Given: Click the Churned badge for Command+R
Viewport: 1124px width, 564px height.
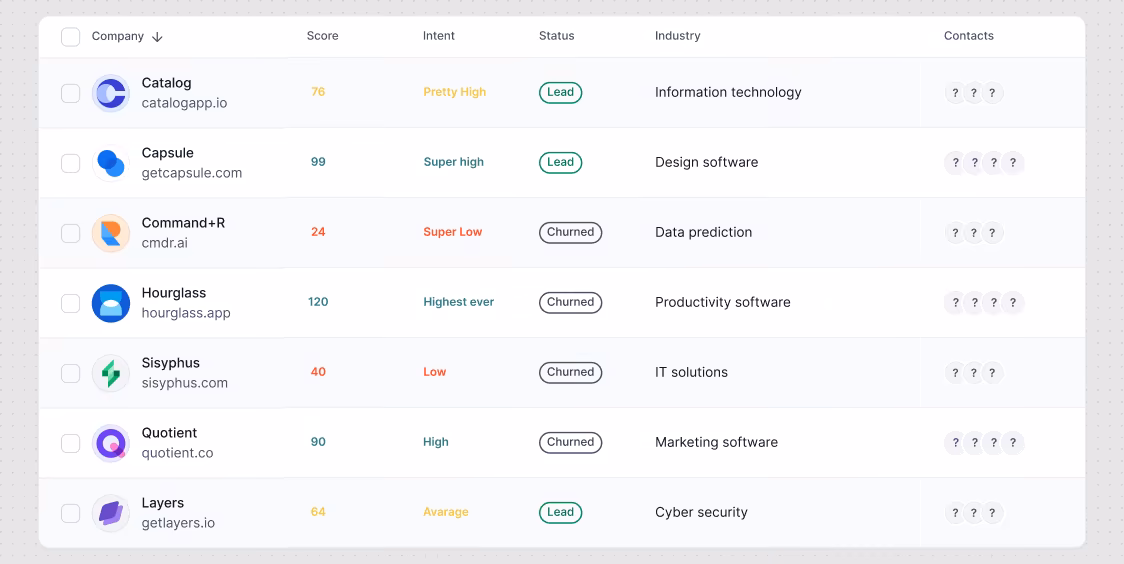Looking at the screenshot, I should tap(571, 232).
